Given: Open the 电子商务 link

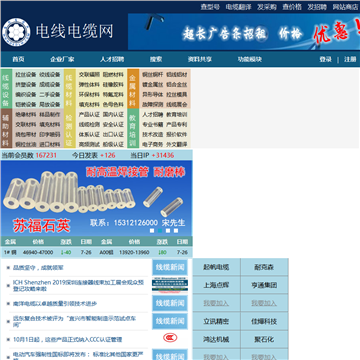Looking at the screenshot, I should (x=153, y=144).
